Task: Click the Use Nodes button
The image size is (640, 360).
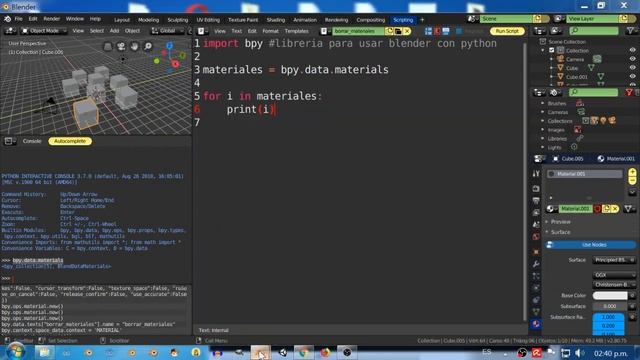Action: pyautogui.click(x=590, y=245)
